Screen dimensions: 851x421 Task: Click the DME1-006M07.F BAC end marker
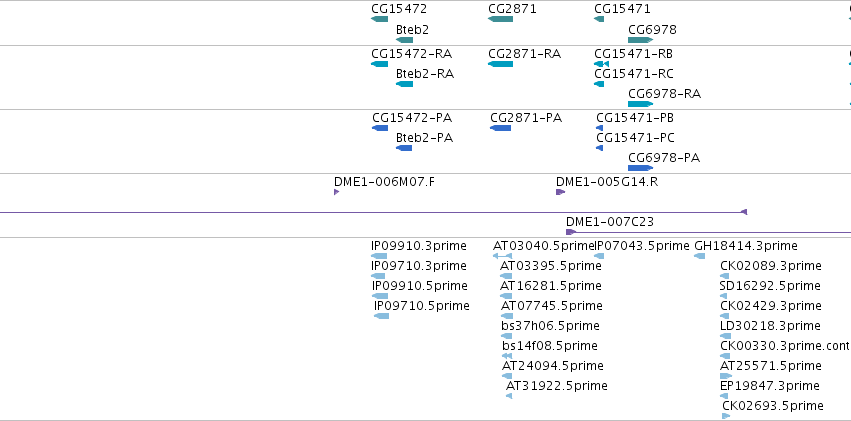click(x=336, y=192)
